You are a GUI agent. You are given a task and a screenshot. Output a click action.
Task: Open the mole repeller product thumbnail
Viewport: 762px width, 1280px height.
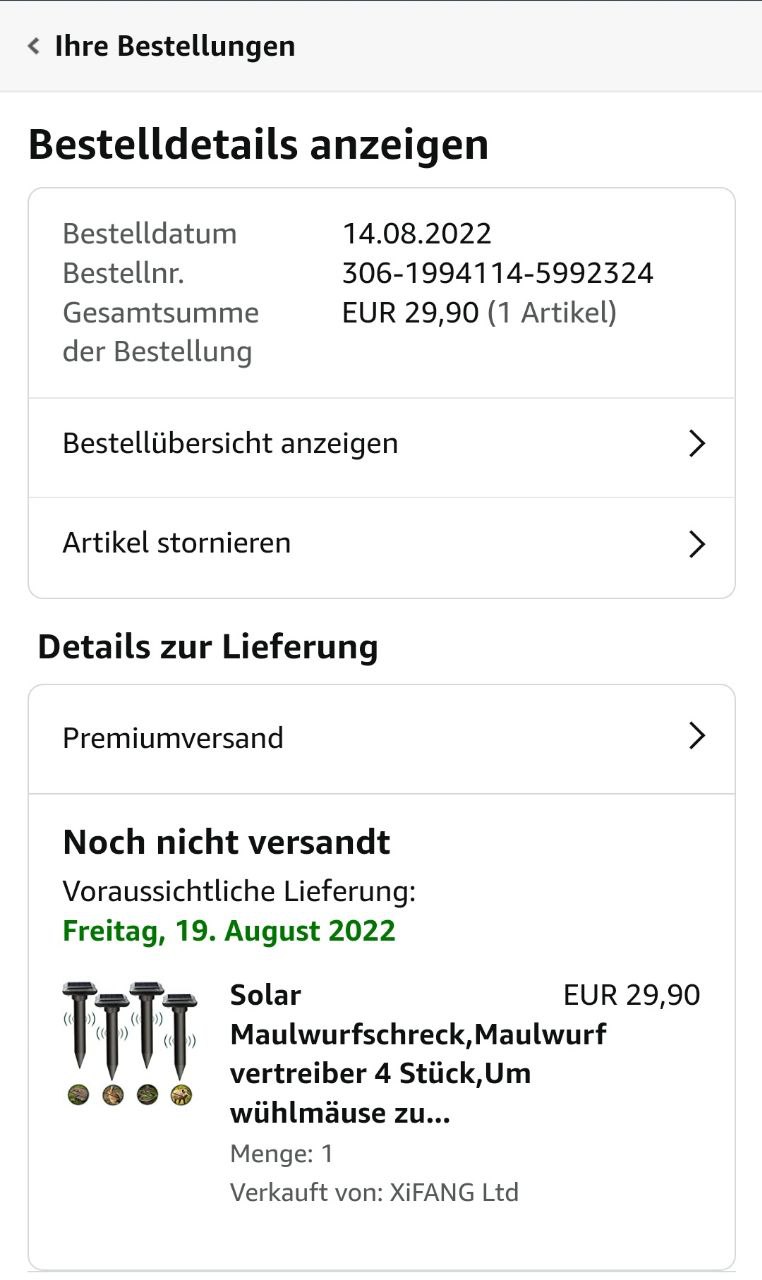pyautogui.click(x=129, y=1043)
